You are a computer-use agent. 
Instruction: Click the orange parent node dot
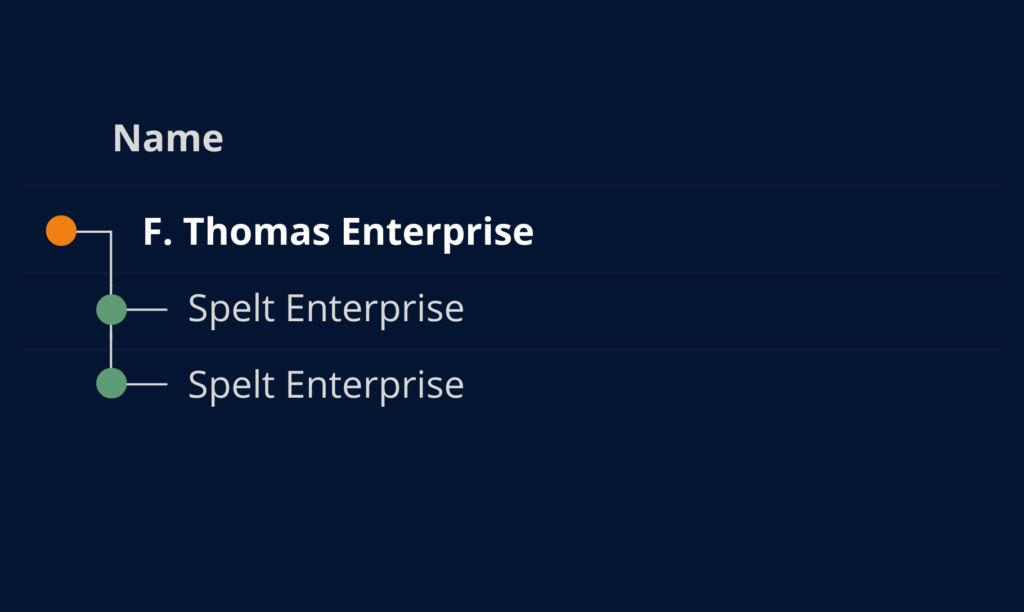[61, 231]
